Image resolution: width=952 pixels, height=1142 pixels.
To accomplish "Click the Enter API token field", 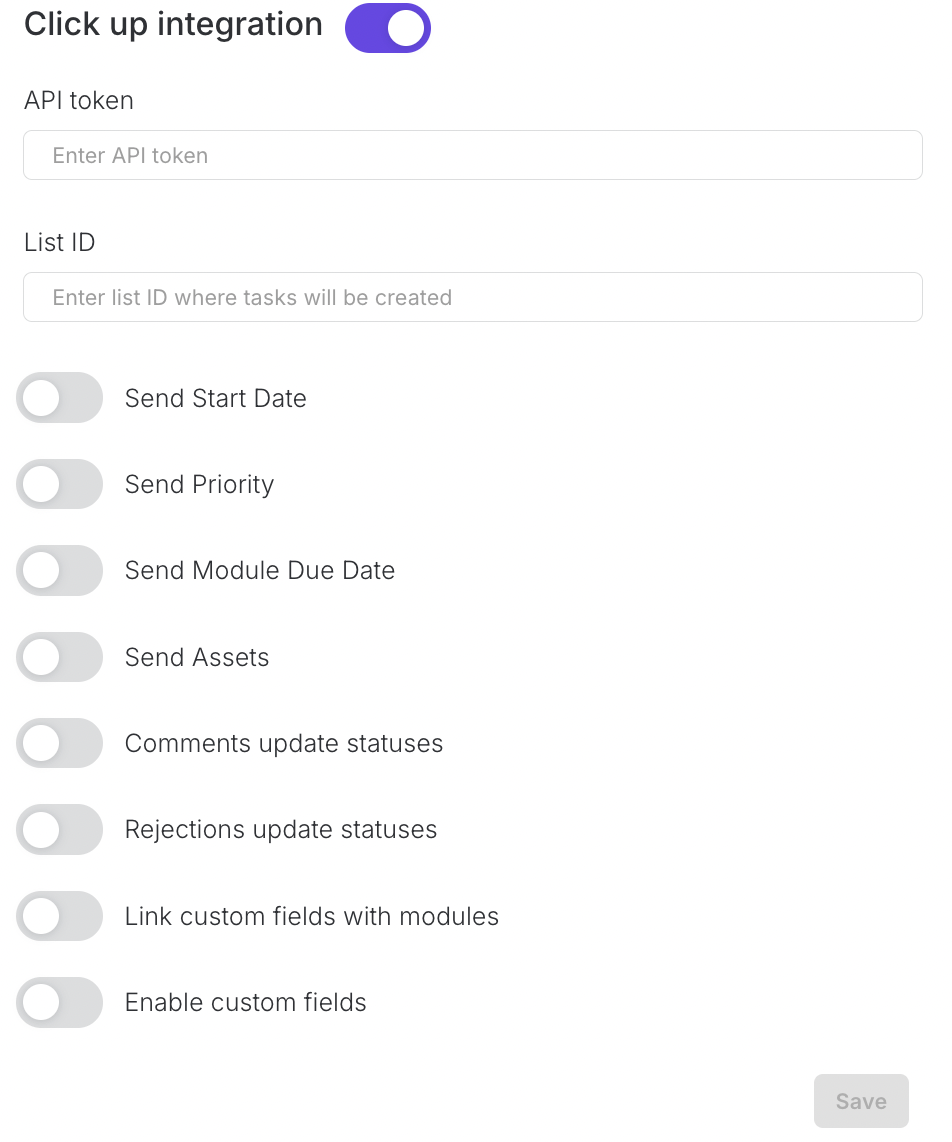I will (x=472, y=155).
